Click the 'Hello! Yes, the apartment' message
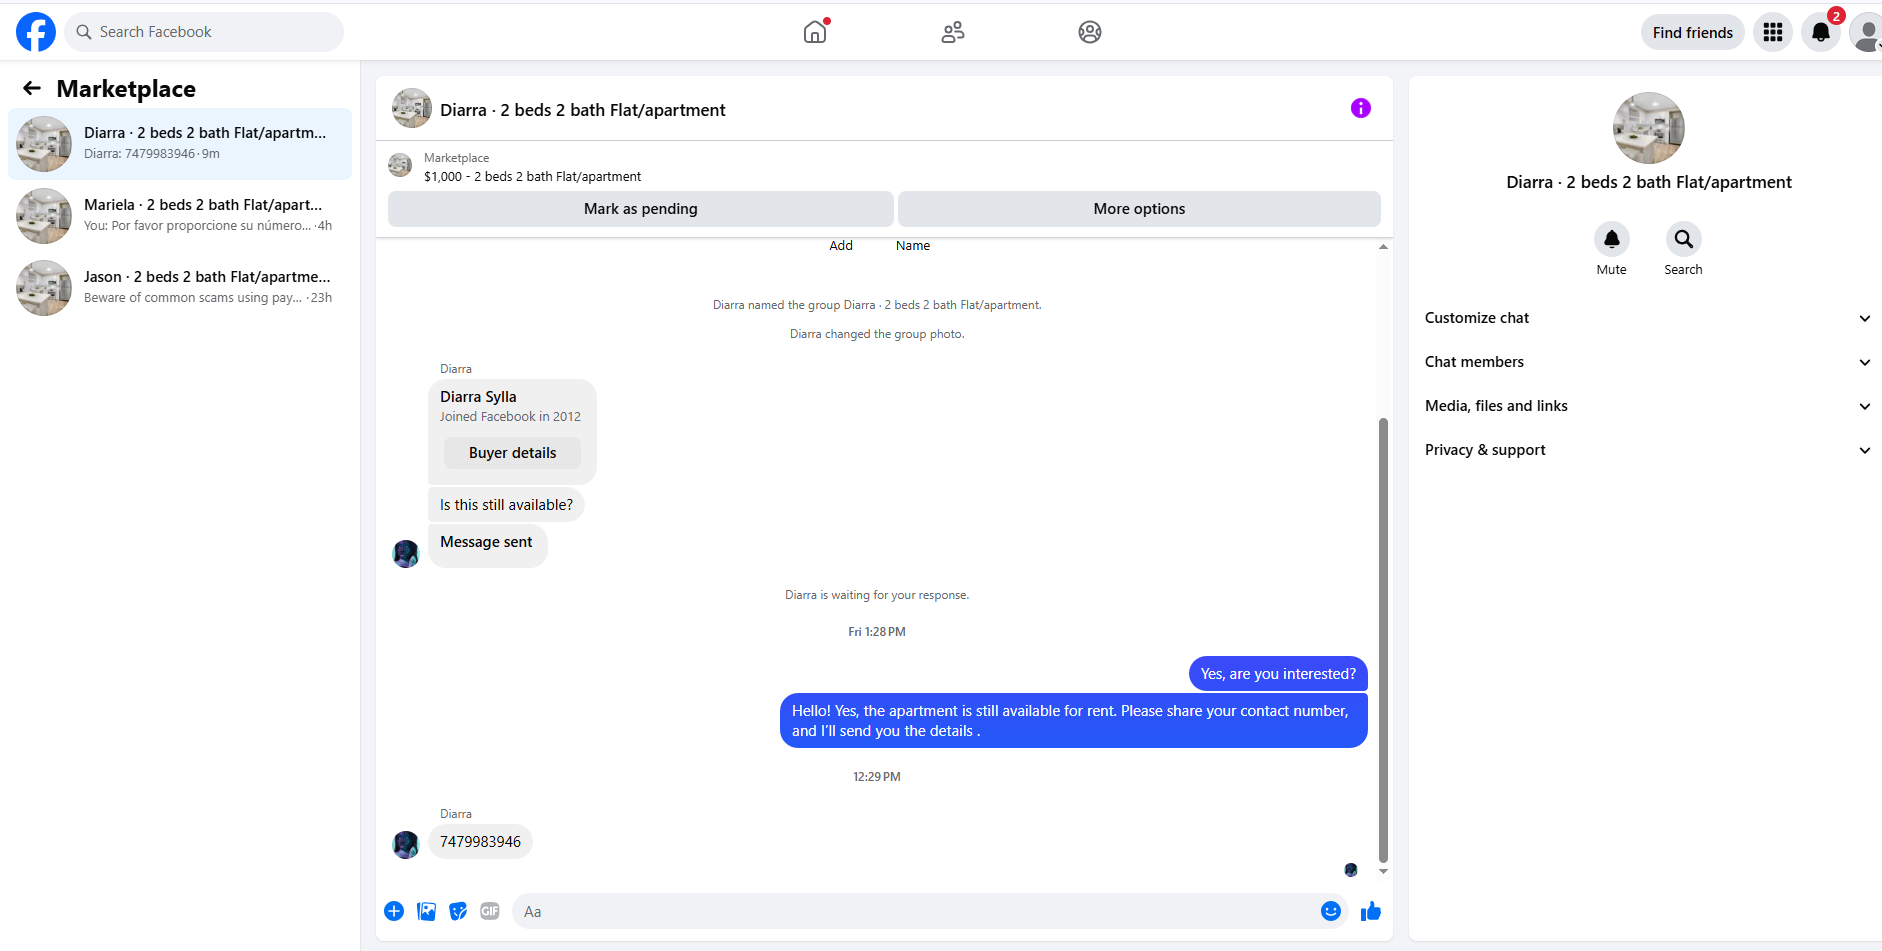The height and width of the screenshot is (951, 1882). click(1074, 721)
